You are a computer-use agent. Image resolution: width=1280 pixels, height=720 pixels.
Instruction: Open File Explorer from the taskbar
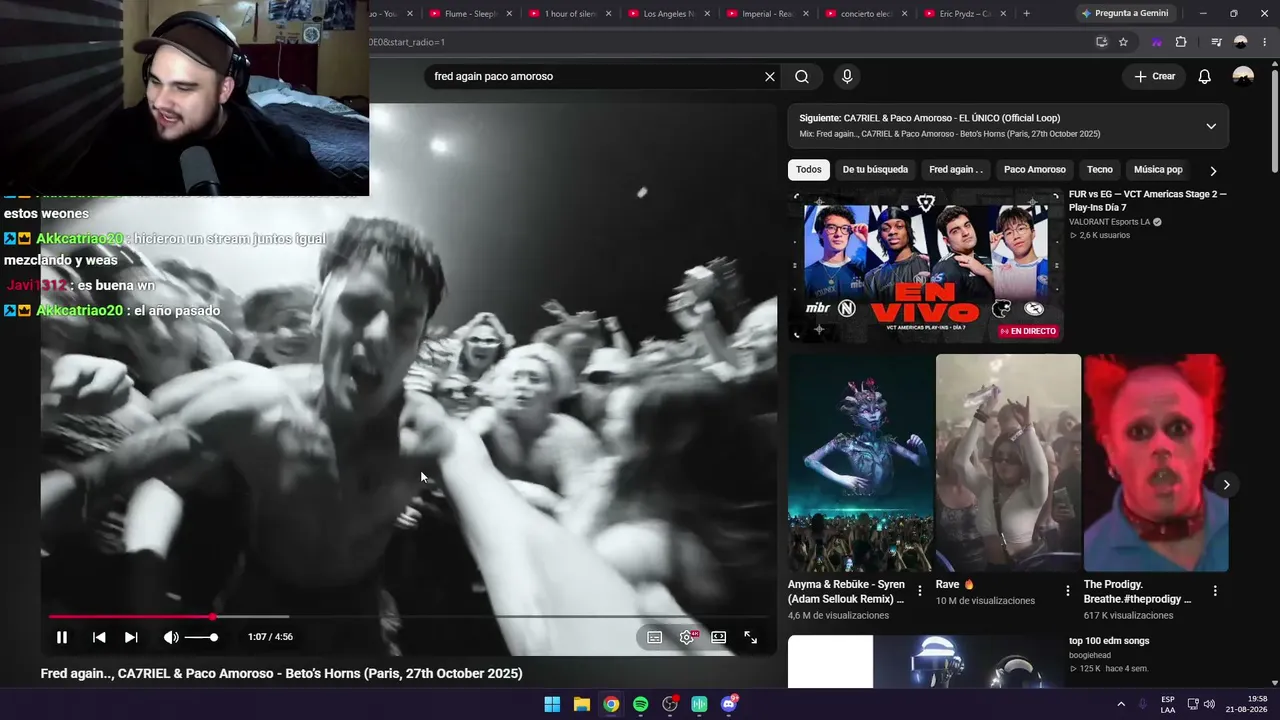582,704
